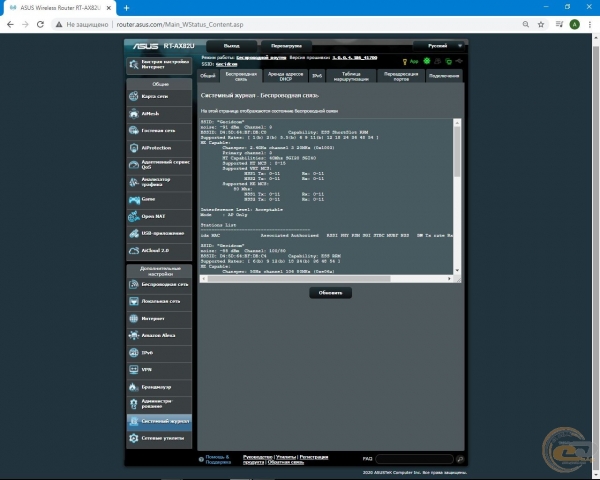600x480 pixels.
Task: Click the Stations List text in the log
Action: (218, 225)
